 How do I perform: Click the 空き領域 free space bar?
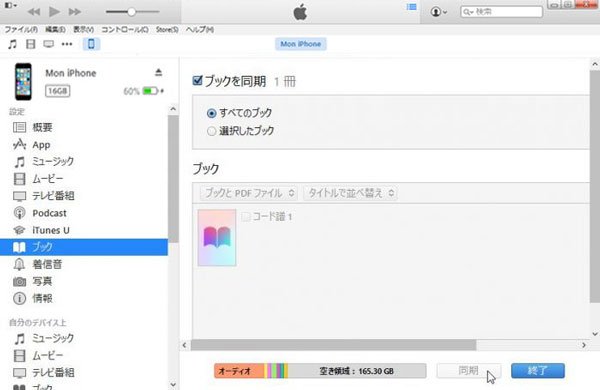pos(357,371)
